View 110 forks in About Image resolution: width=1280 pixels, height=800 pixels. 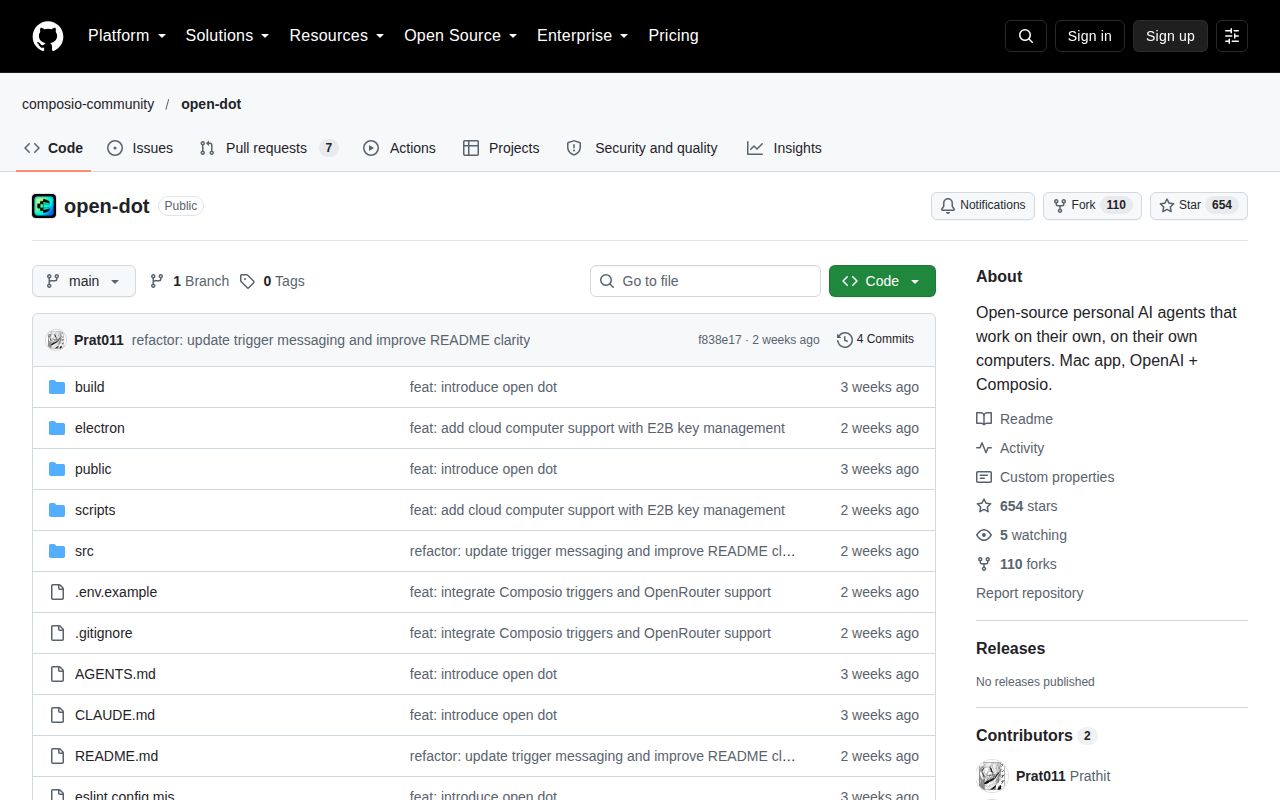pos(1016,564)
